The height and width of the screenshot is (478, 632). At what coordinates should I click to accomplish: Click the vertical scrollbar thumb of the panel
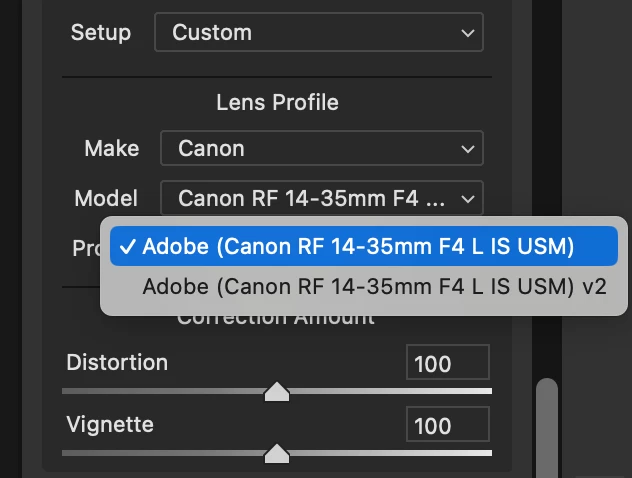(547, 425)
